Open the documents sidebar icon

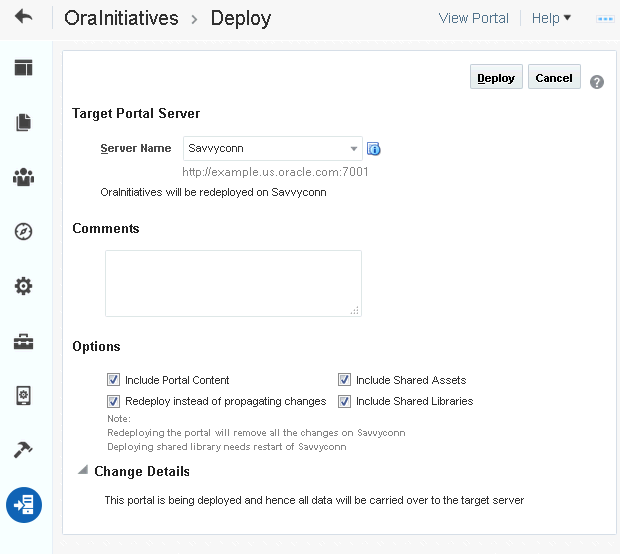[24, 123]
